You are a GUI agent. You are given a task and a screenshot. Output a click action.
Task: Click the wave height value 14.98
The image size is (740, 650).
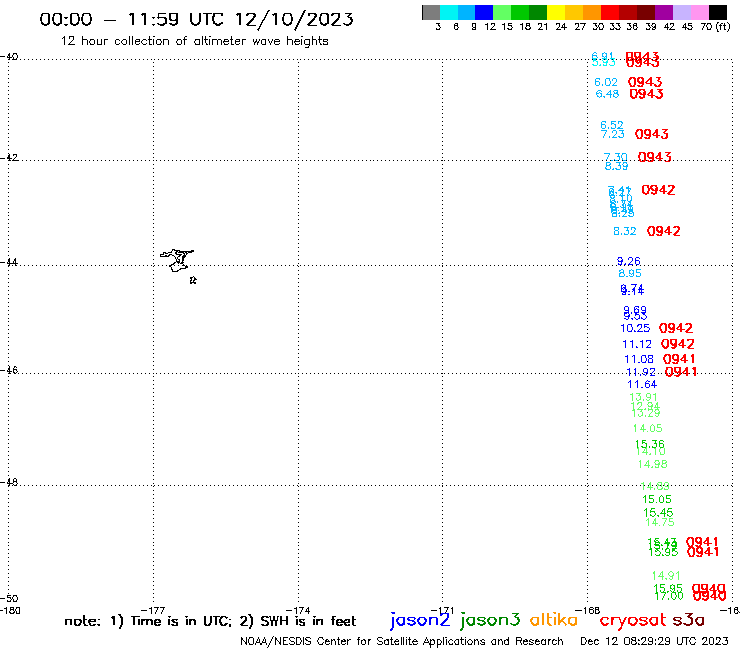tap(653, 464)
